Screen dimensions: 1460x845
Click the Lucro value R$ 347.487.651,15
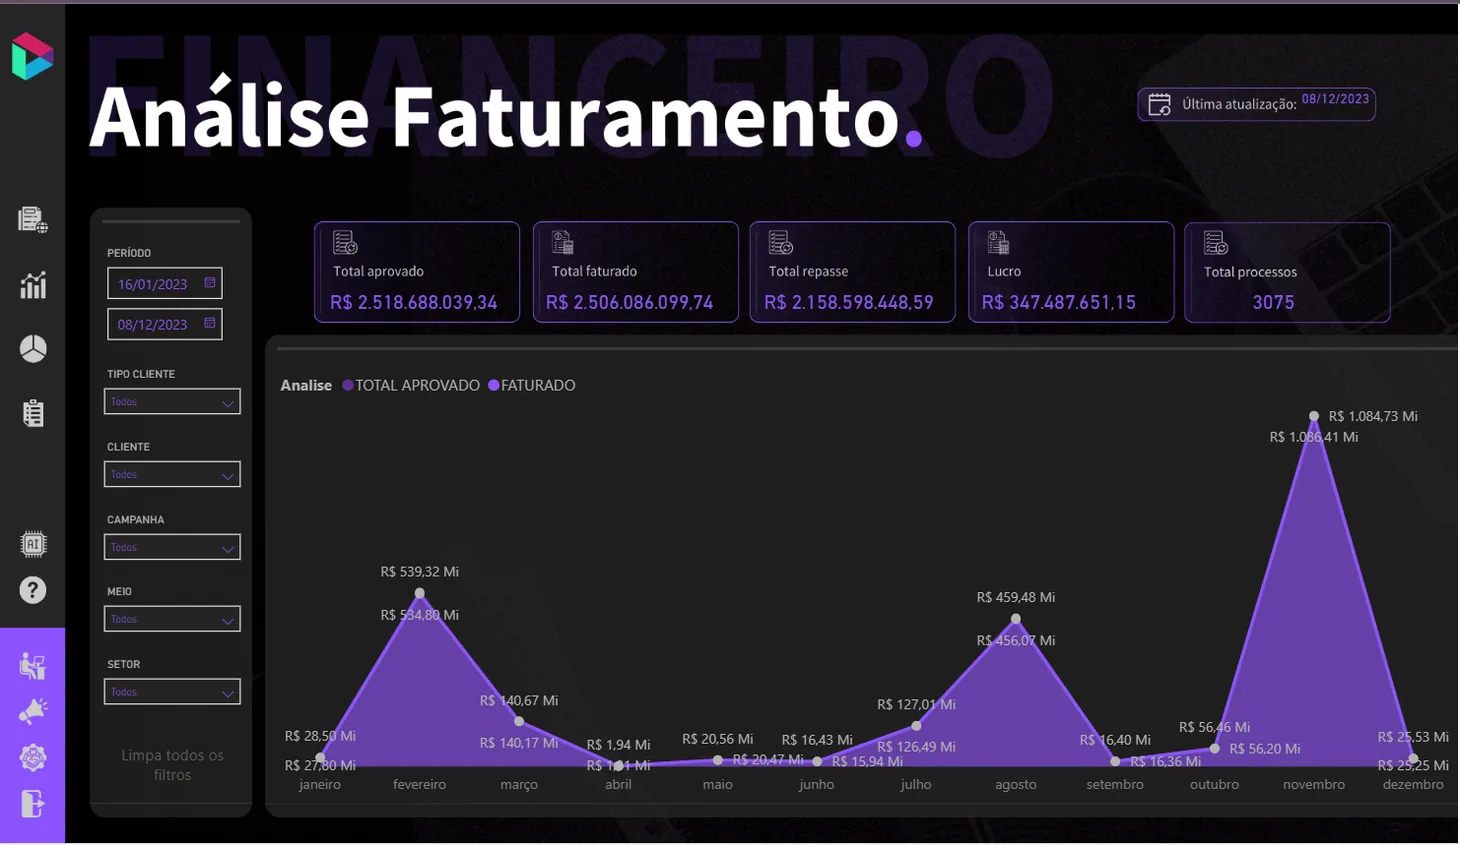pos(1059,302)
